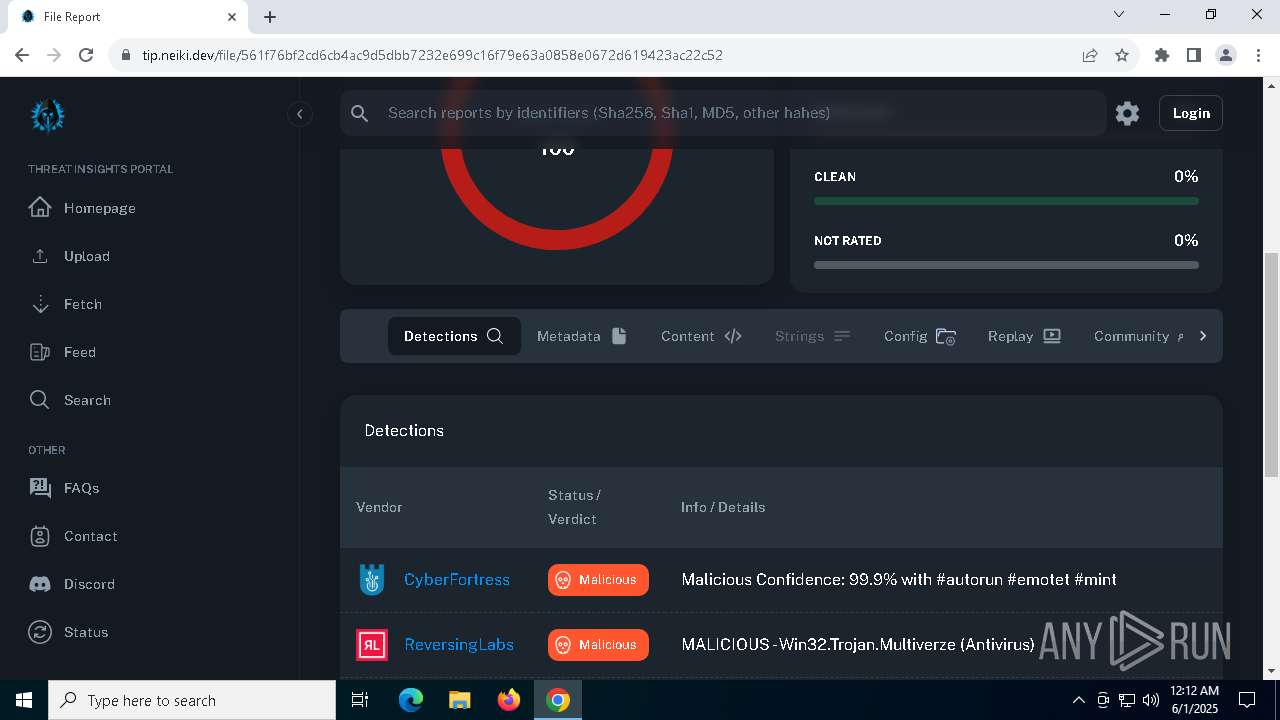Click the CyberFortress shield logo
1280x720 pixels.
[x=372, y=579]
